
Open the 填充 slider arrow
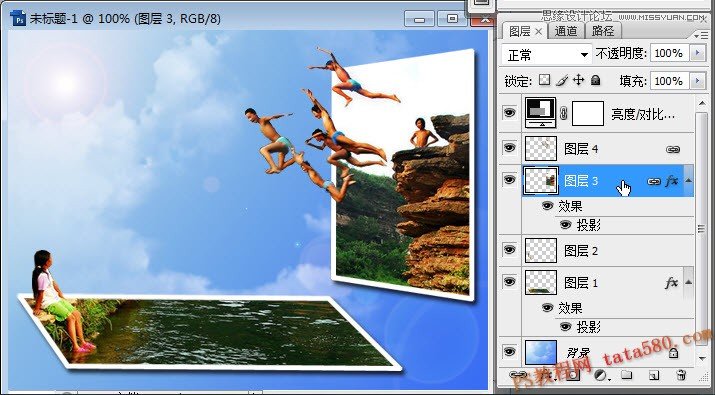pyautogui.click(x=697, y=81)
